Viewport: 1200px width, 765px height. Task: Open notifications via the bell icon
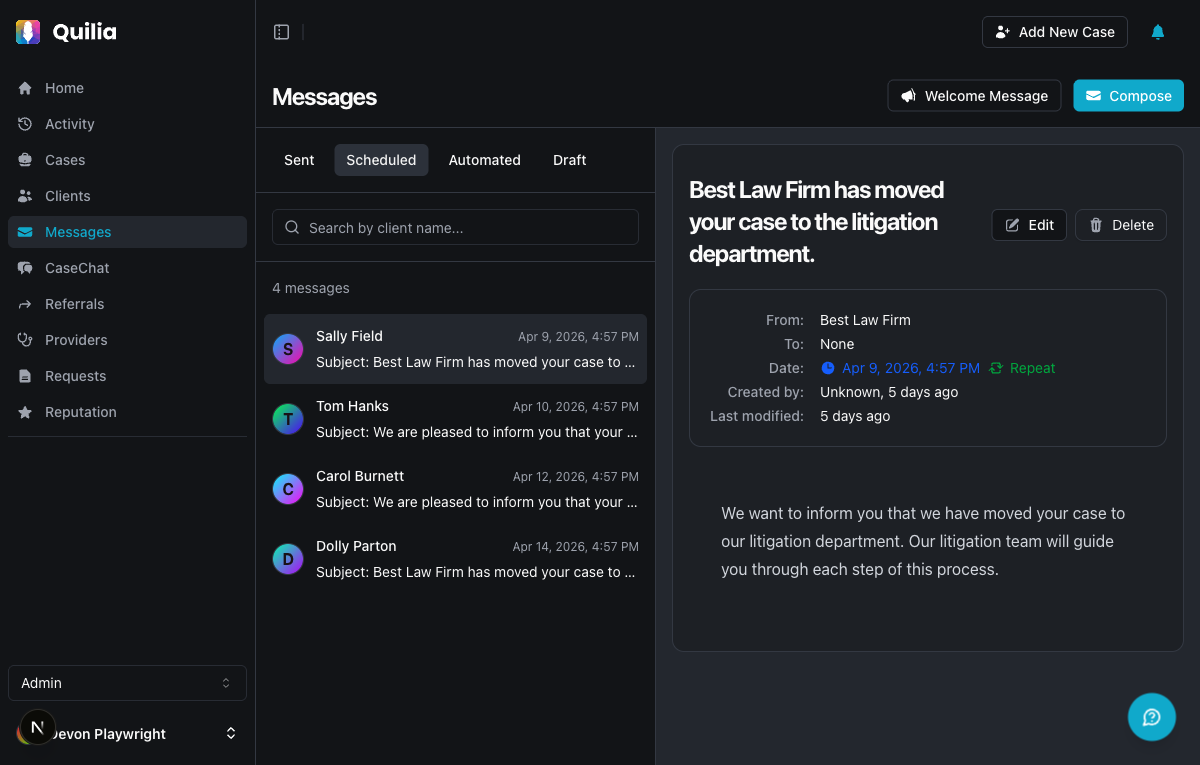pos(1157,31)
